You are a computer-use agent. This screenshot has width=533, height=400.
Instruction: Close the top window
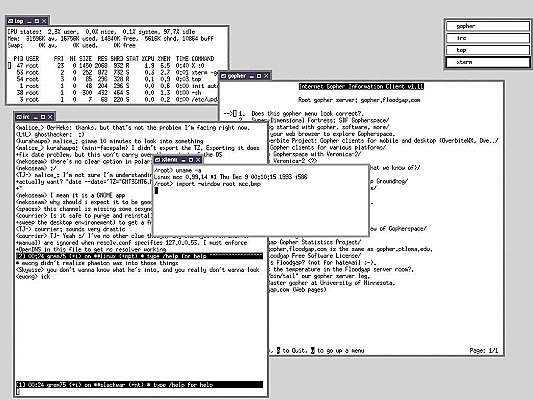click(x=44, y=21)
